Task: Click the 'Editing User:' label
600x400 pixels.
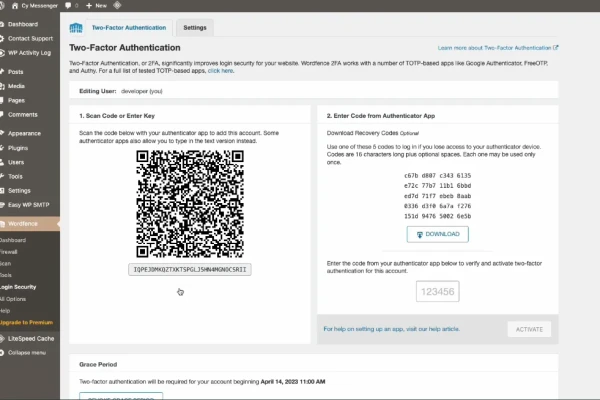Action: click(x=98, y=91)
